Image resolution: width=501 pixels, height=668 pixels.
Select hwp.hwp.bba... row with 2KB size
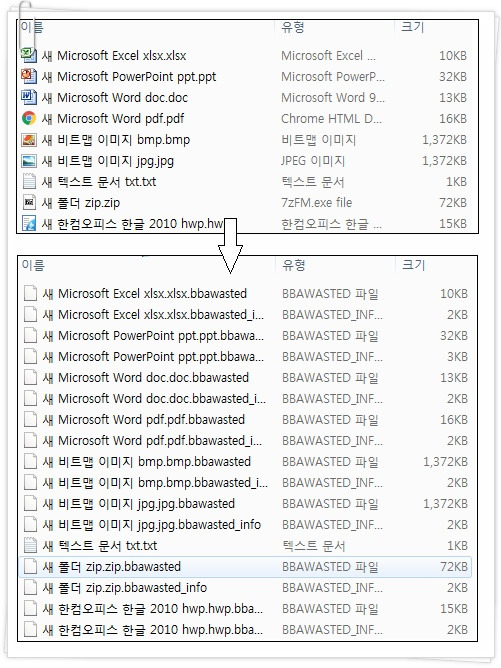pos(247,630)
